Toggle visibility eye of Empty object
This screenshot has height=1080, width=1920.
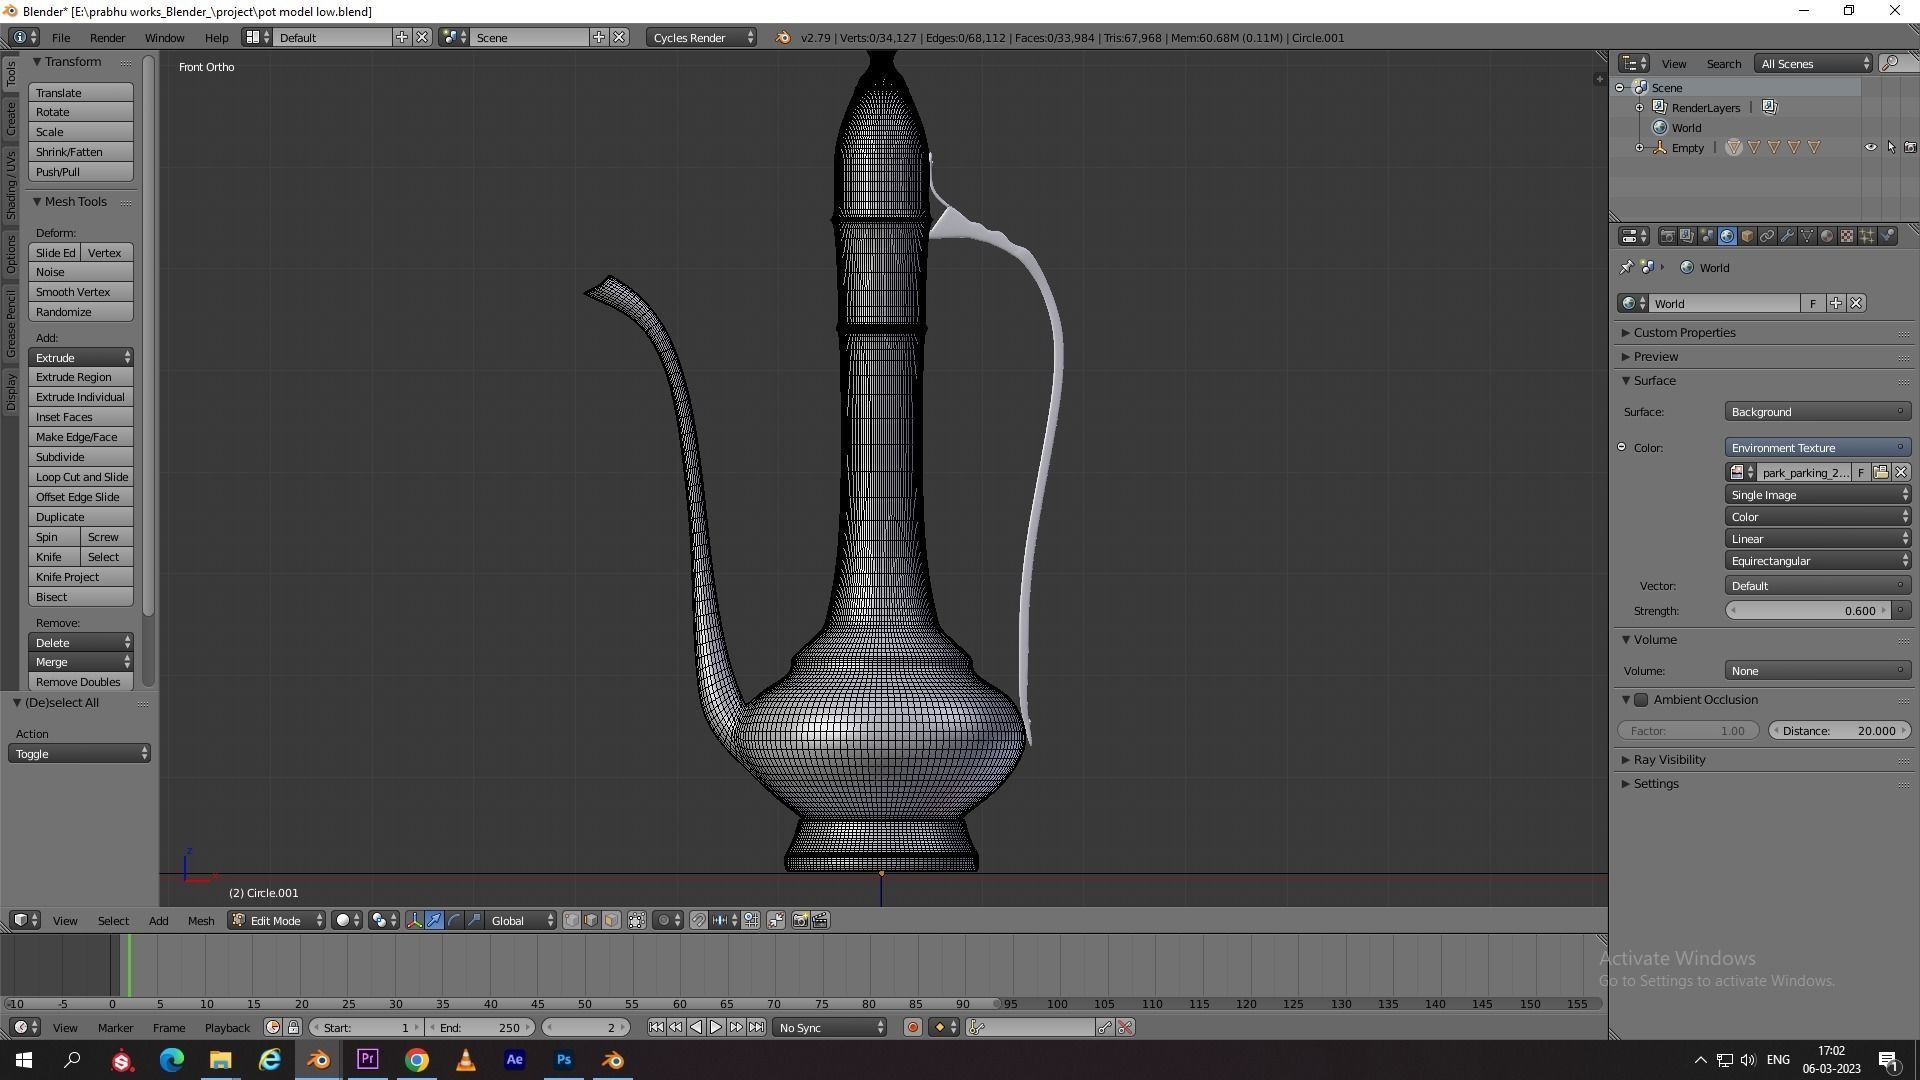(1870, 147)
